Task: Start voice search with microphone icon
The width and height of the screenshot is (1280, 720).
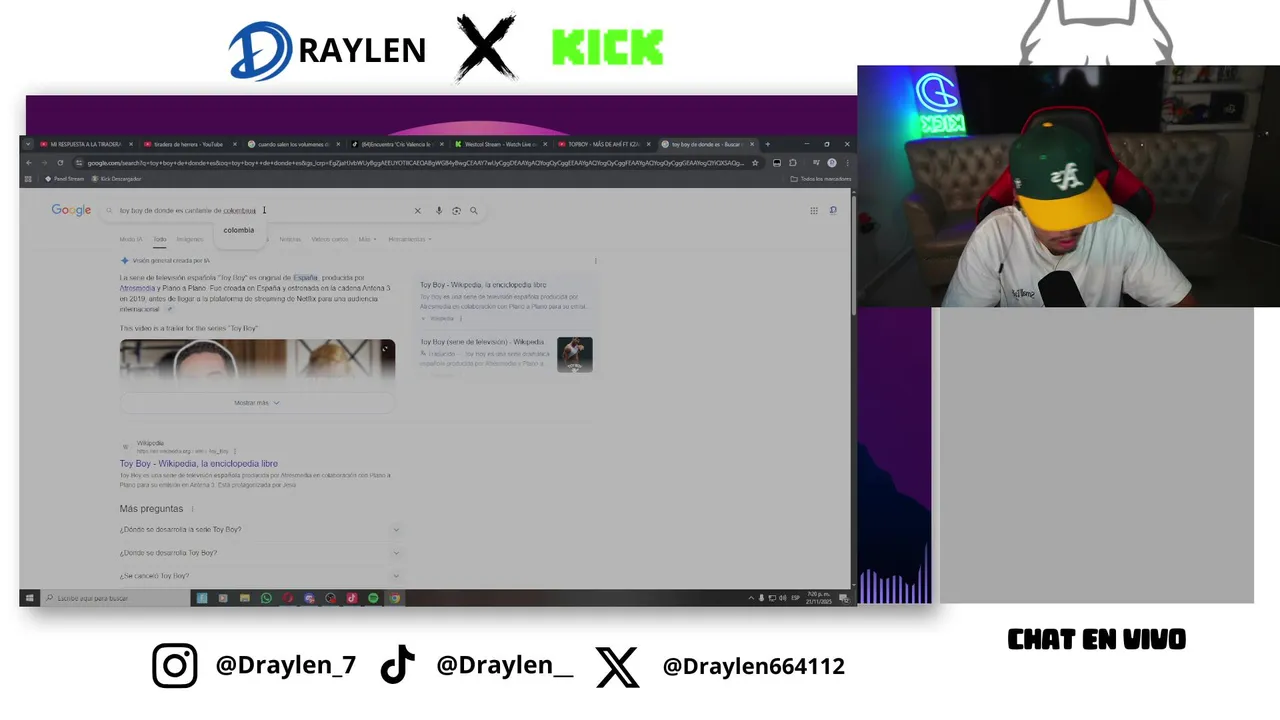Action: [439, 211]
